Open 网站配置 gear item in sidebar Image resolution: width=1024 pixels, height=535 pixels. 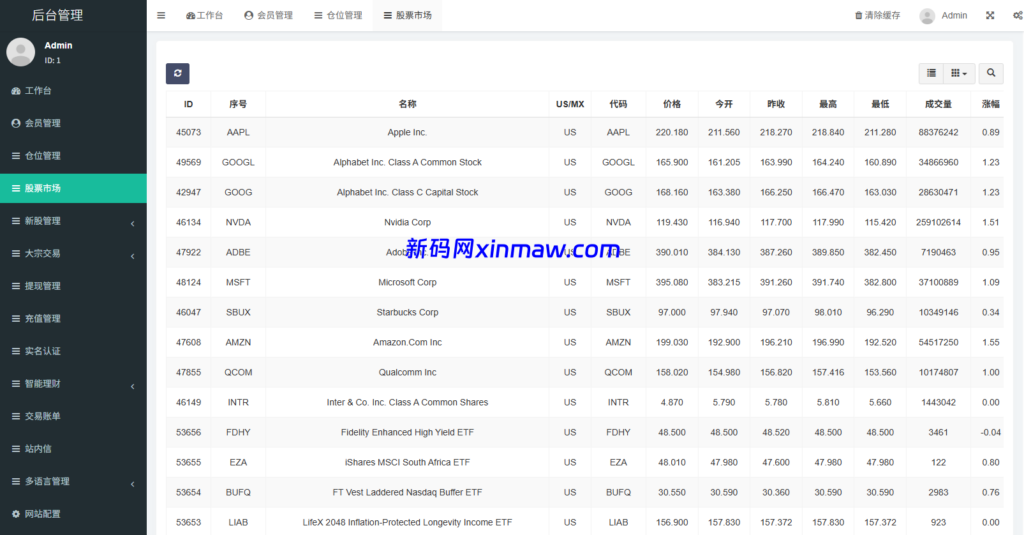pyautogui.click(x=73, y=514)
